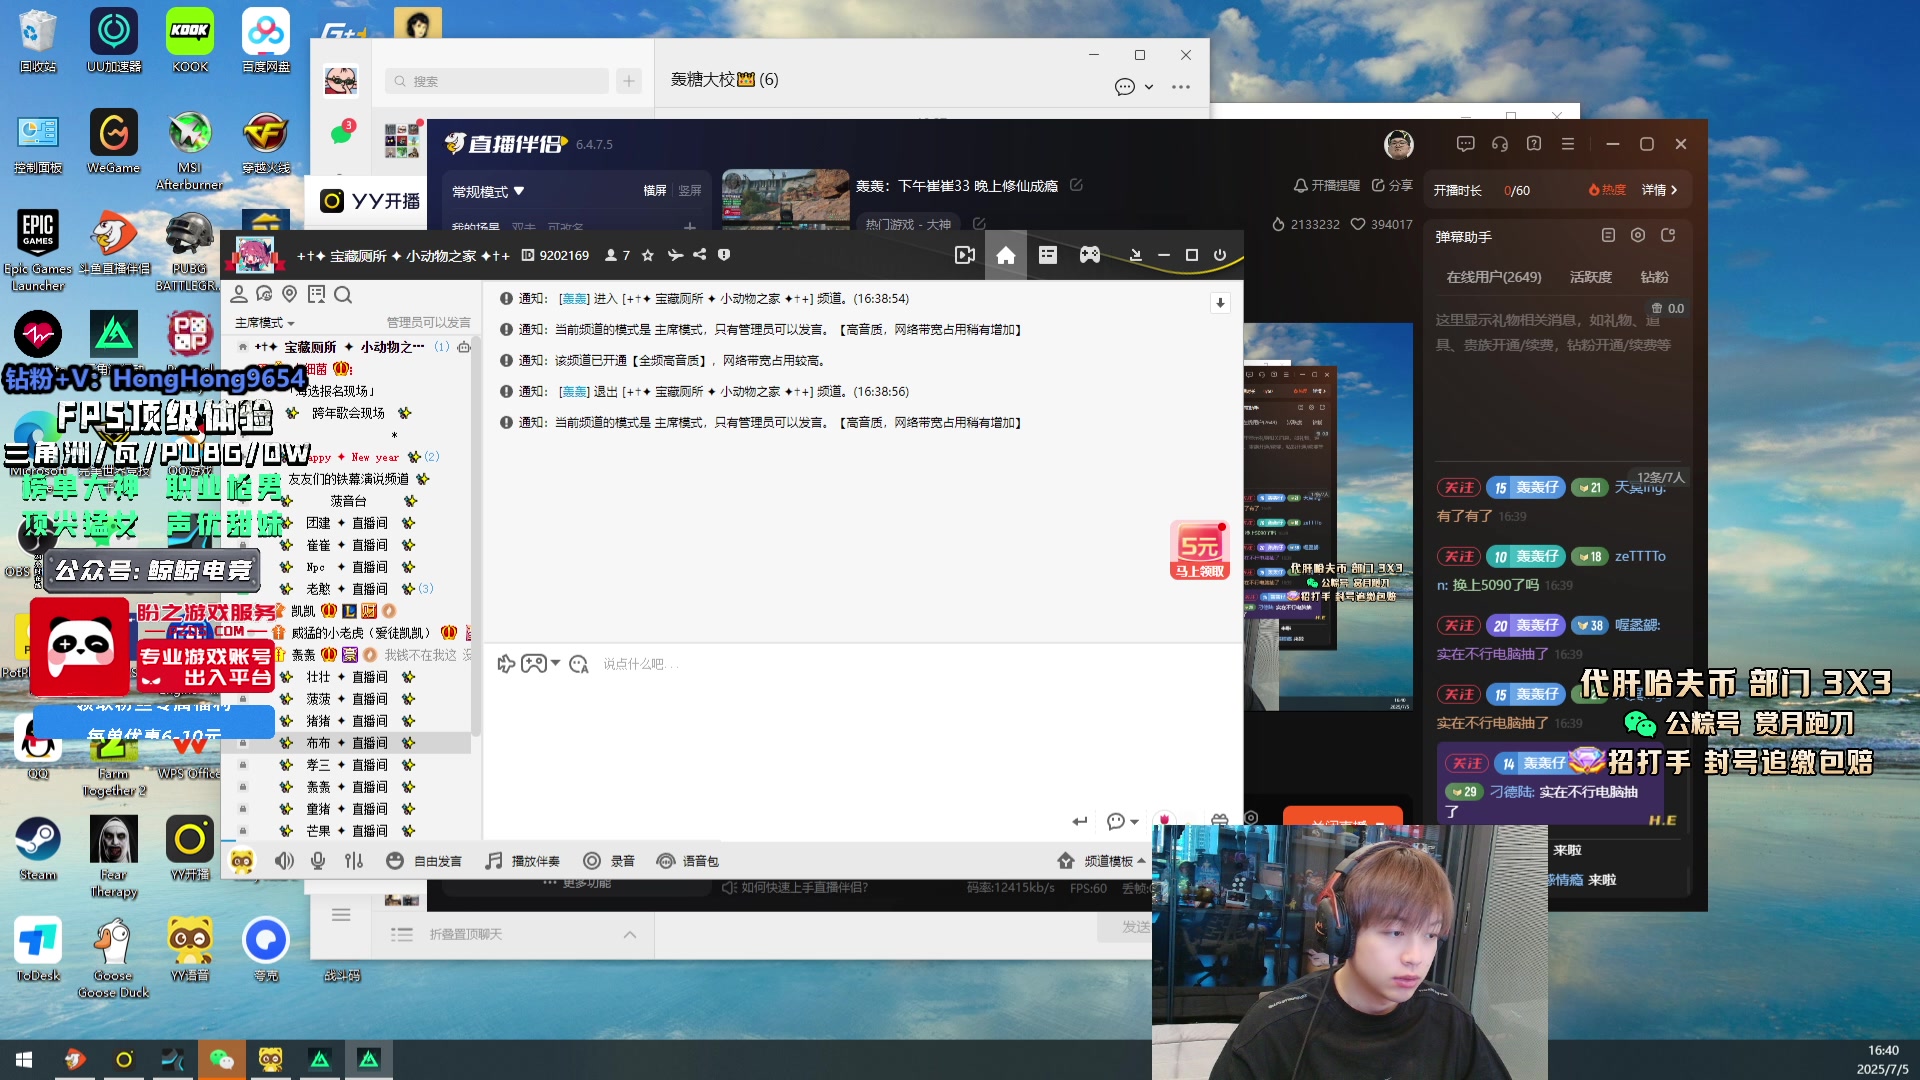This screenshot has width=1920, height=1080.
Task: Expand the 频道模板 channel template menu
Action: pyautogui.click(x=1101, y=861)
